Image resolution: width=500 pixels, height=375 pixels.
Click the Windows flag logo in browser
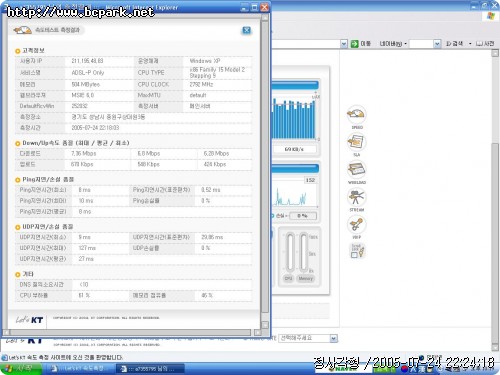[491, 16]
